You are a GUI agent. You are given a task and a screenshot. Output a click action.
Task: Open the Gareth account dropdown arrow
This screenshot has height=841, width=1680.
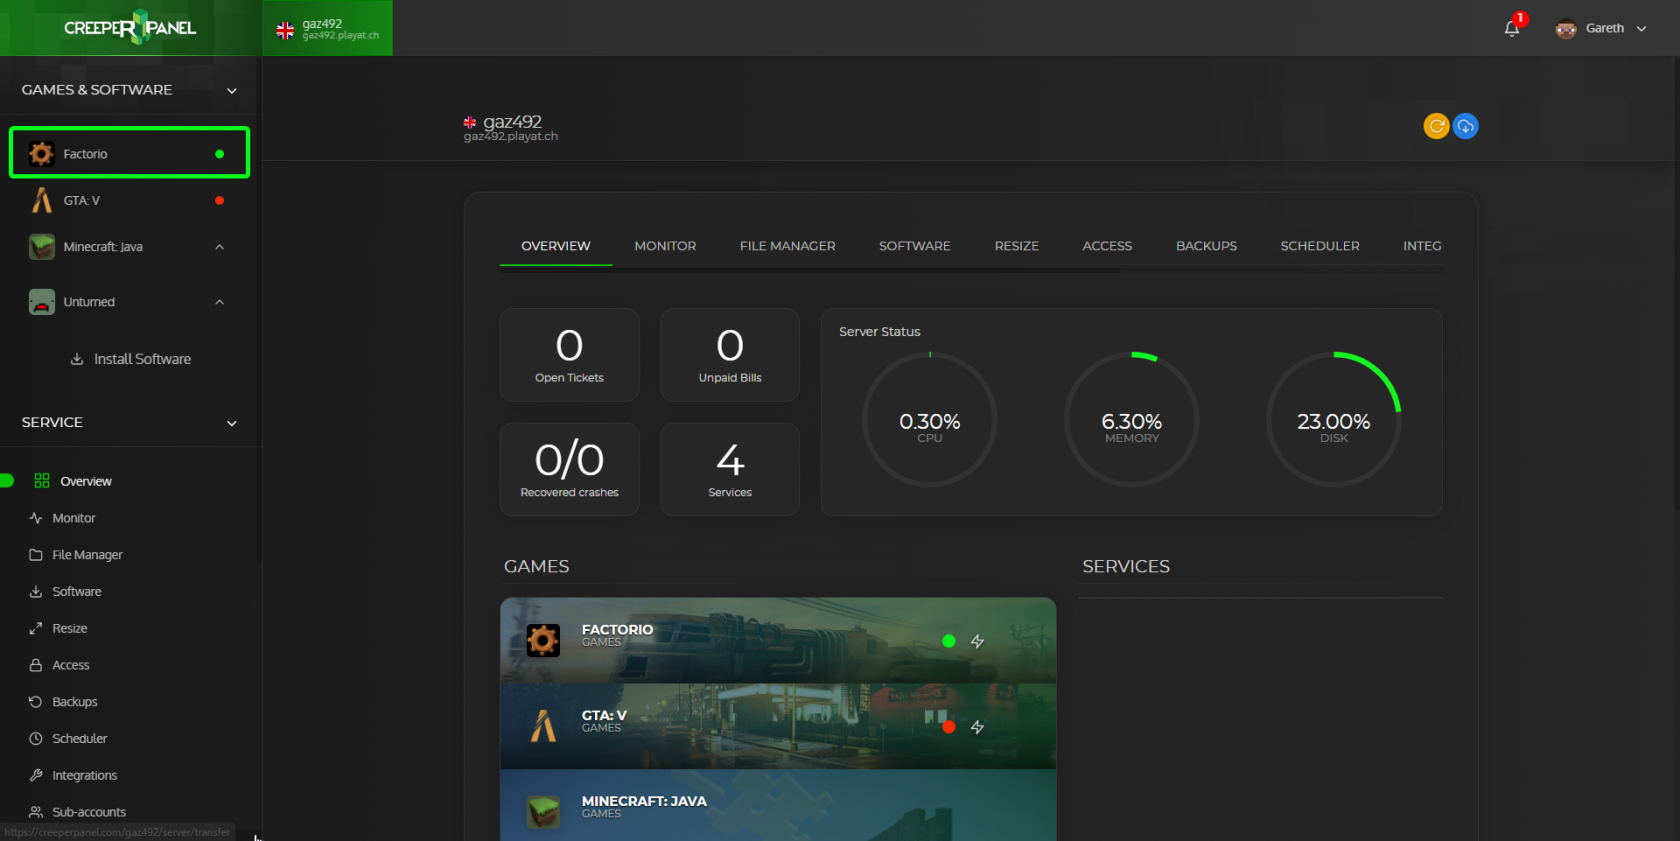[x=1641, y=29]
